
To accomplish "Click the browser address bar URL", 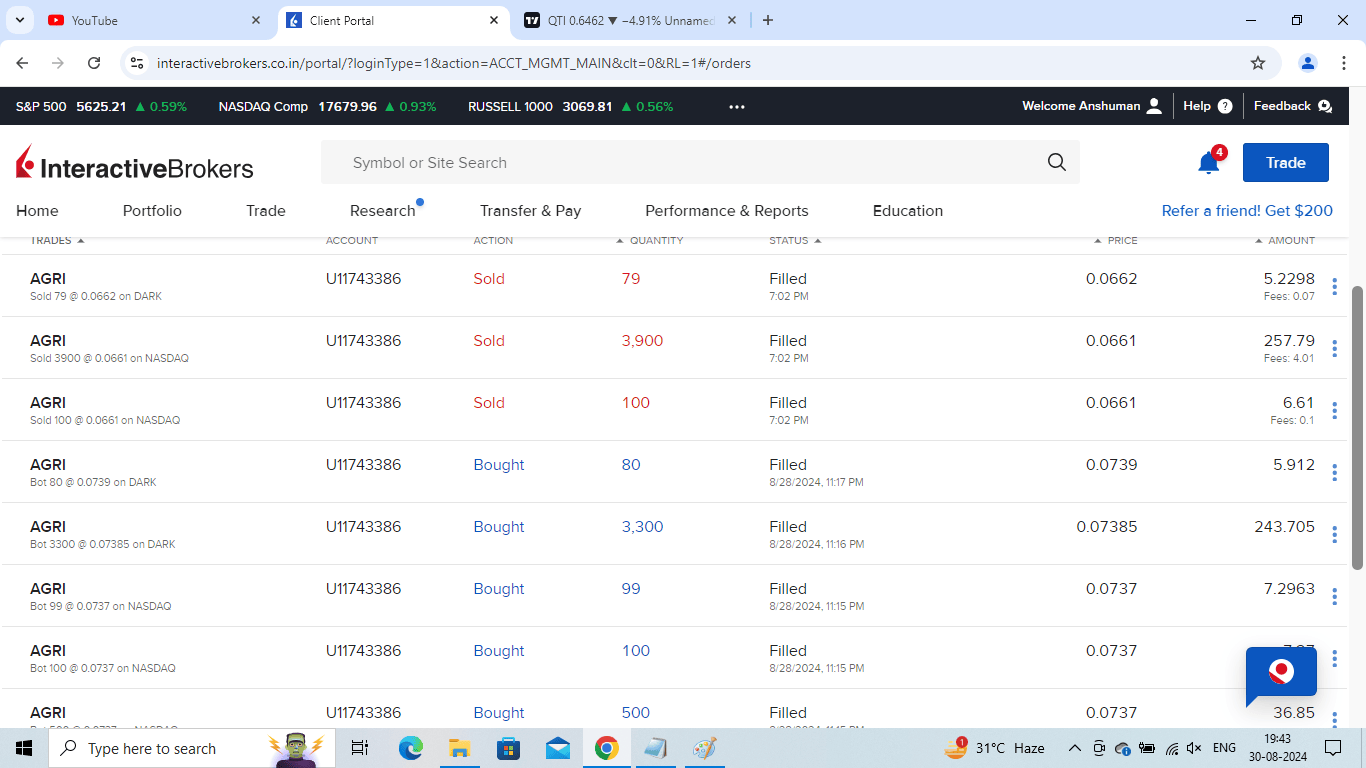I will [x=454, y=63].
